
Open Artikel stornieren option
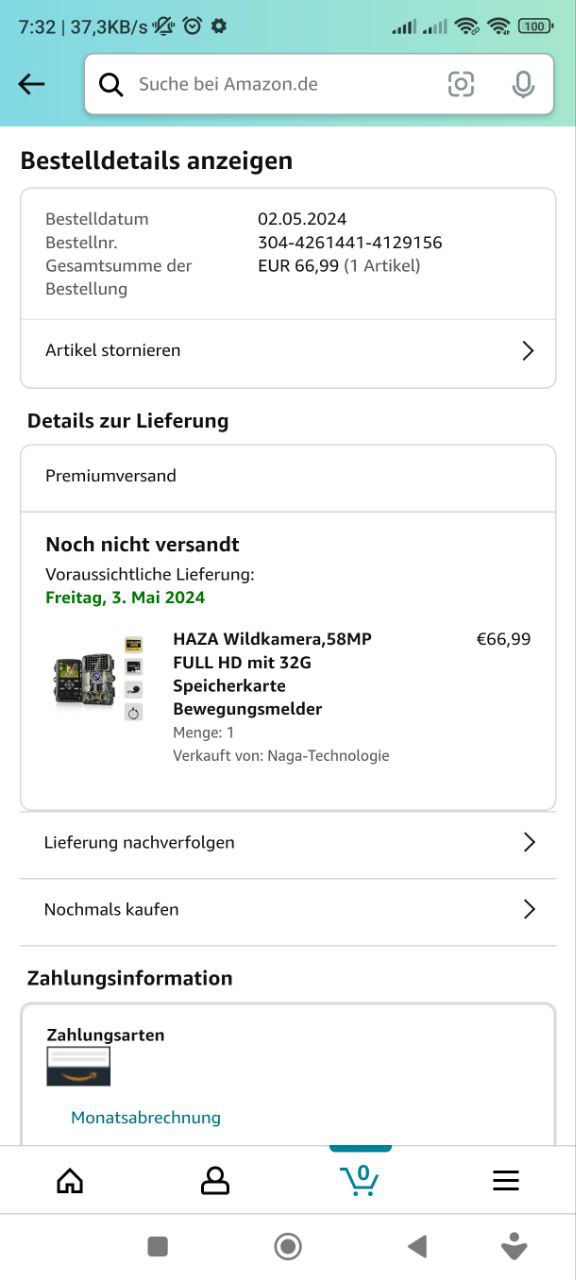[288, 351]
